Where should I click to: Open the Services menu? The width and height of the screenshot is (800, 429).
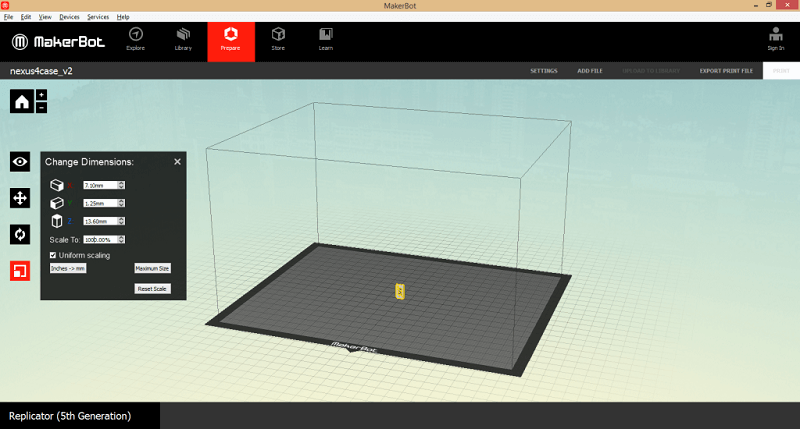pyautogui.click(x=98, y=17)
